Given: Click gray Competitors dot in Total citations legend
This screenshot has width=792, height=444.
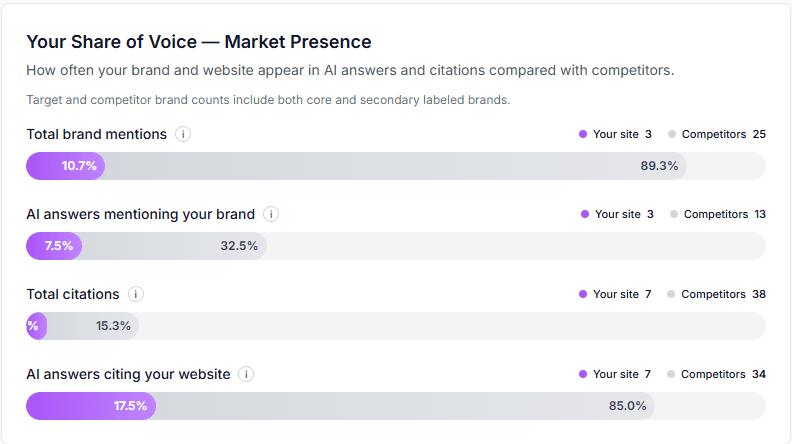Looking at the screenshot, I should (671, 294).
